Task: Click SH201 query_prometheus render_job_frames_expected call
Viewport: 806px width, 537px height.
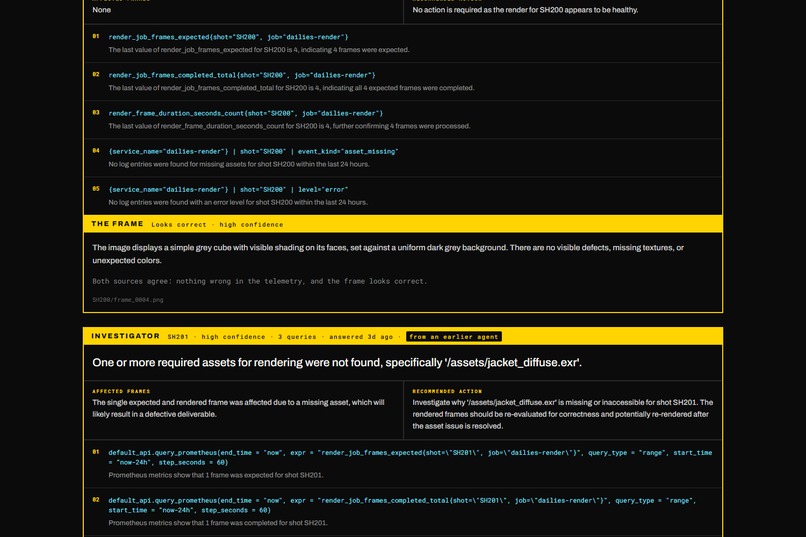Action: tap(410, 457)
